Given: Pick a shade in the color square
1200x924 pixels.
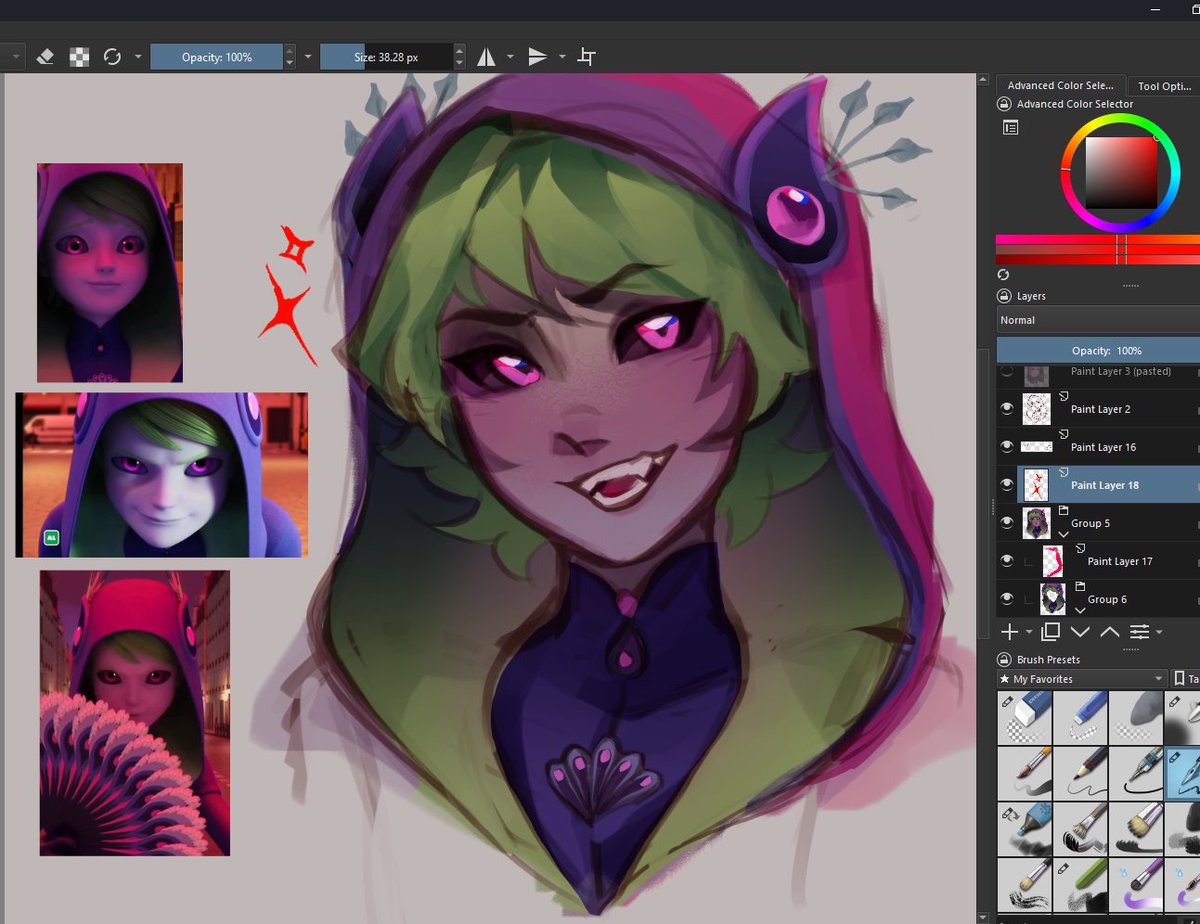Looking at the screenshot, I should click(1120, 173).
